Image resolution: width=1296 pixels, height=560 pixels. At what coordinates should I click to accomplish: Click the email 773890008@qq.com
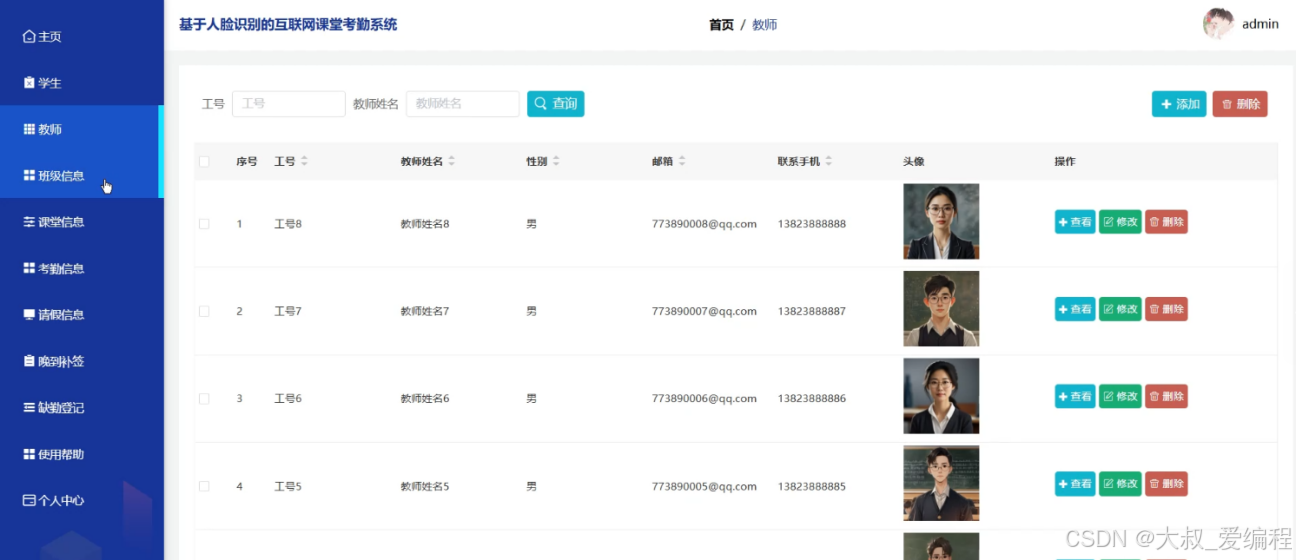[704, 224]
